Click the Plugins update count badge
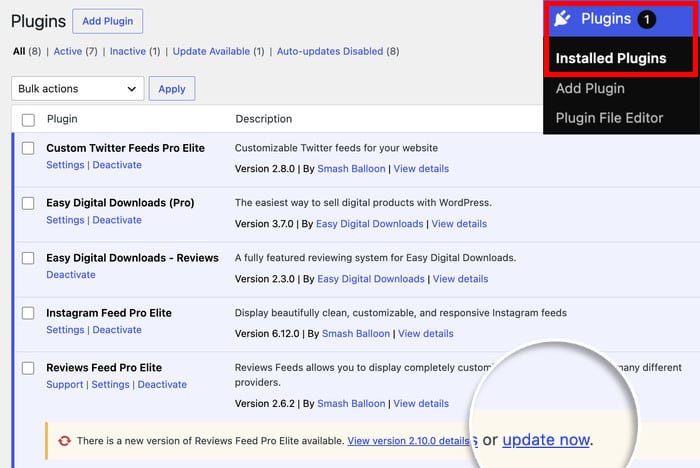Image resolution: width=700 pixels, height=468 pixels. (646, 19)
